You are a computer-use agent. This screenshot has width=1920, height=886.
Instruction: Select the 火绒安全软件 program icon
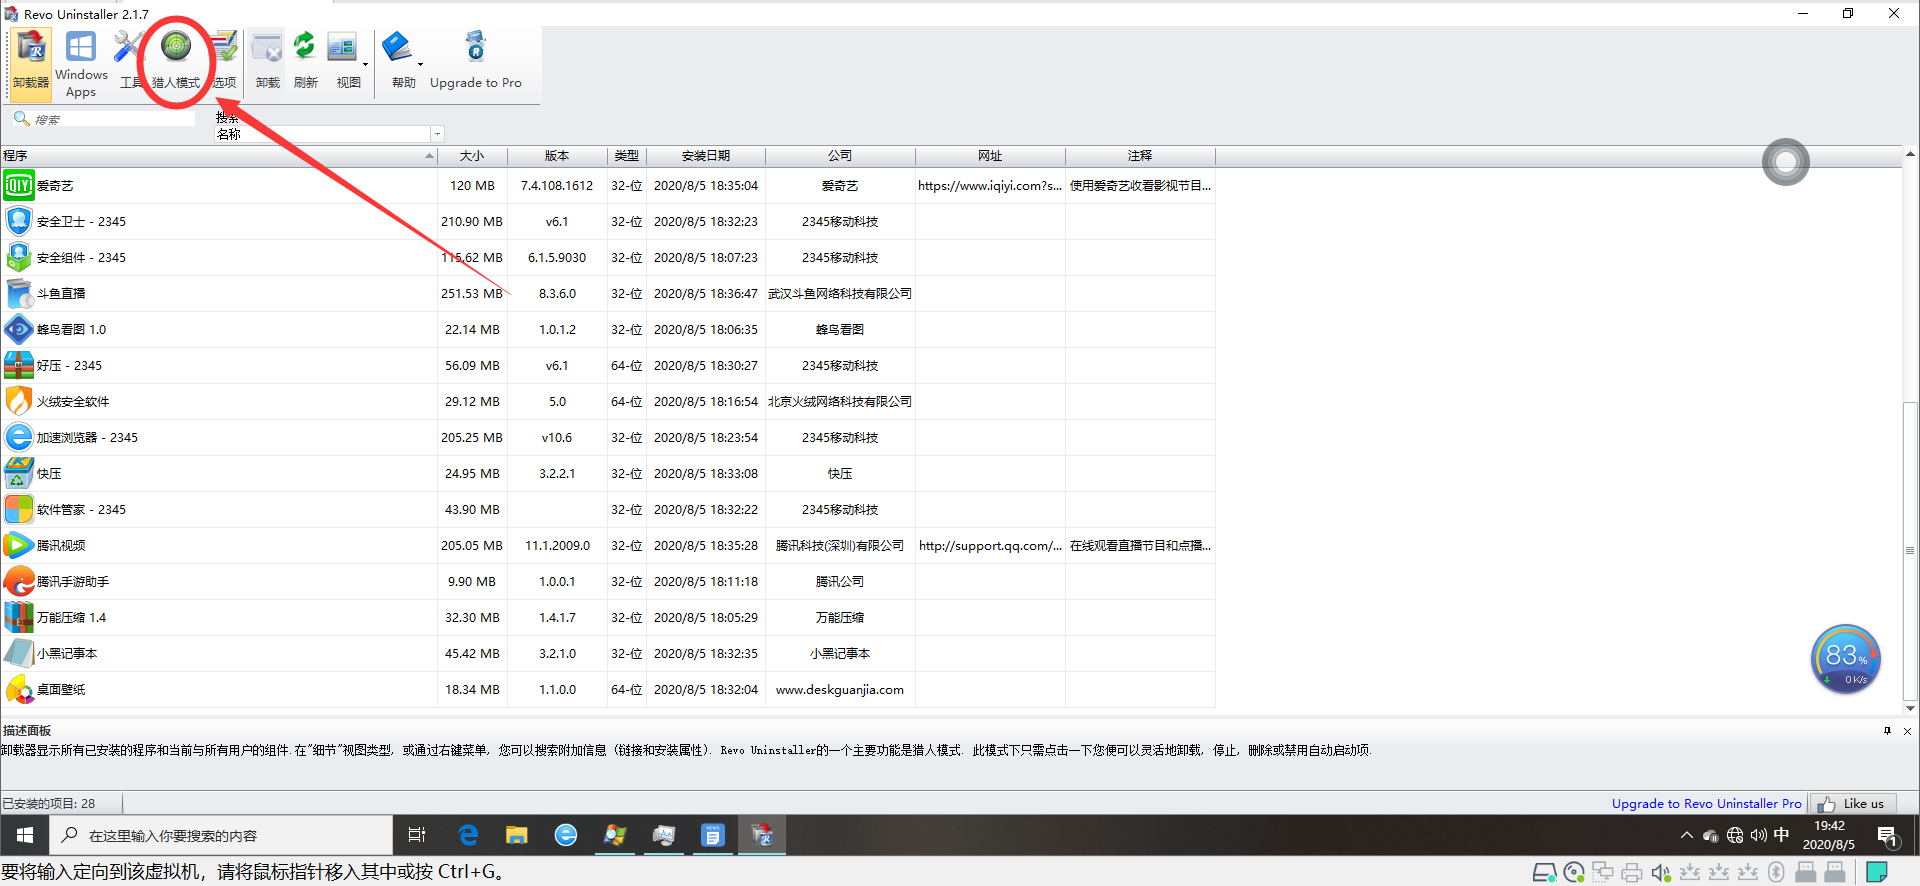tap(18, 402)
